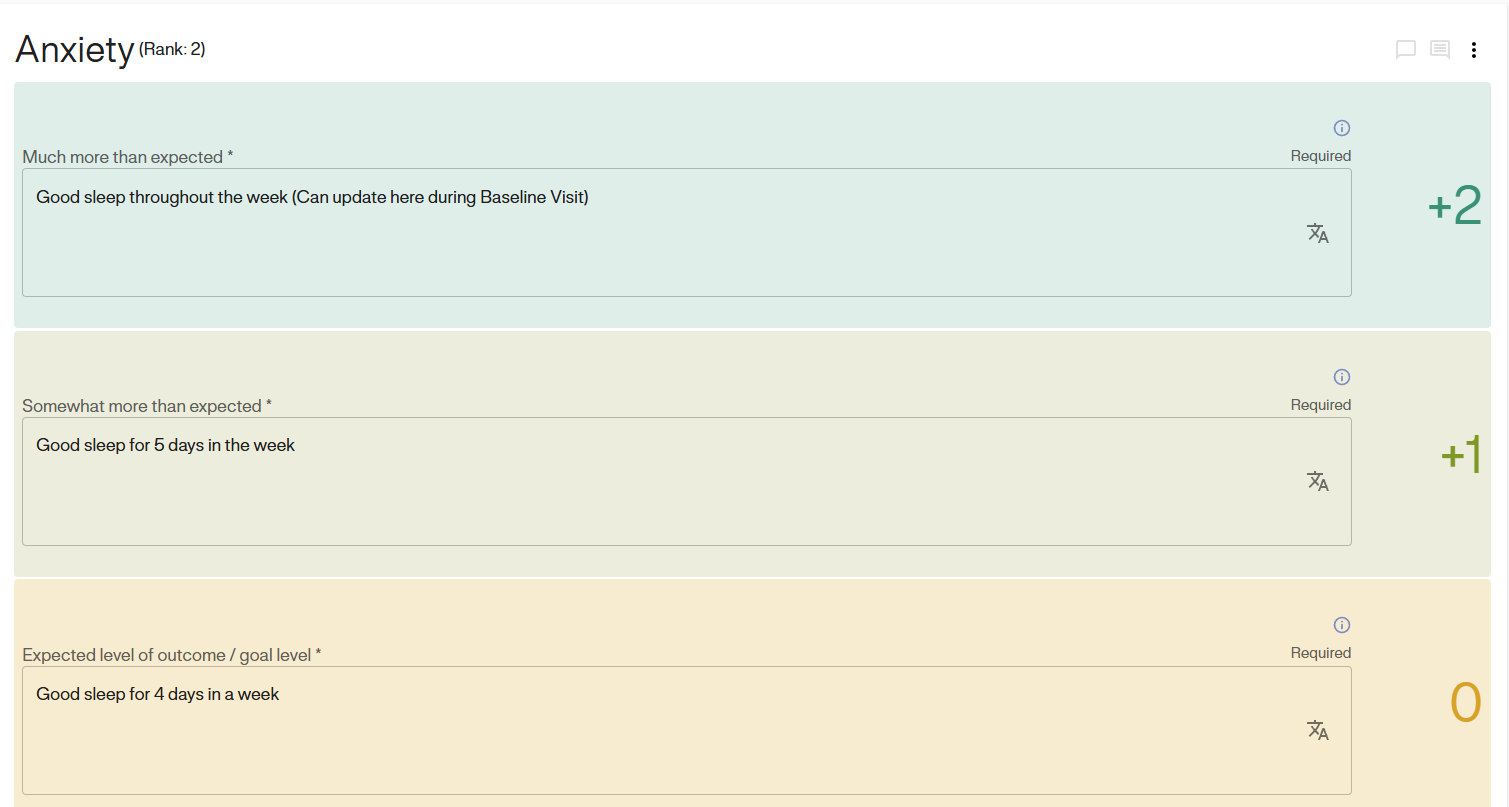The width and height of the screenshot is (1509, 807).
Task: Open the three-dot more options menu
Action: coord(1473,50)
